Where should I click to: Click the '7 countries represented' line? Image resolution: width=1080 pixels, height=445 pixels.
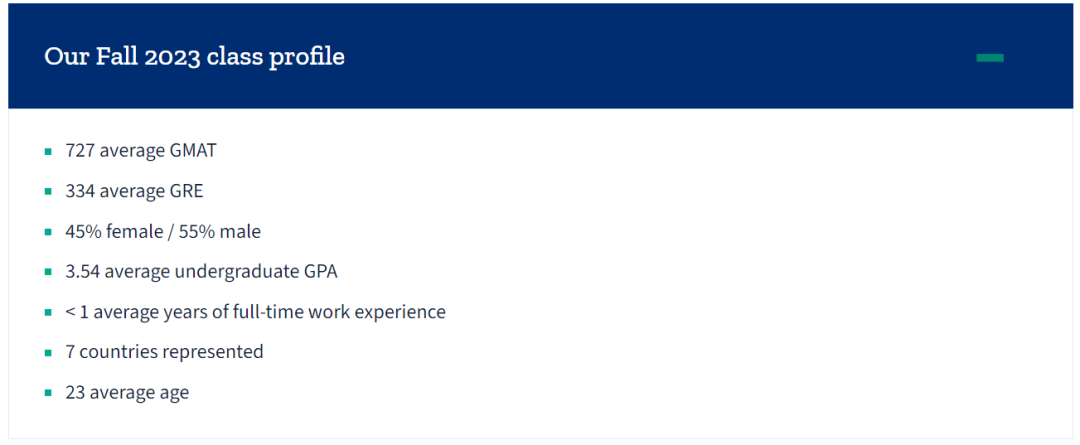point(164,352)
